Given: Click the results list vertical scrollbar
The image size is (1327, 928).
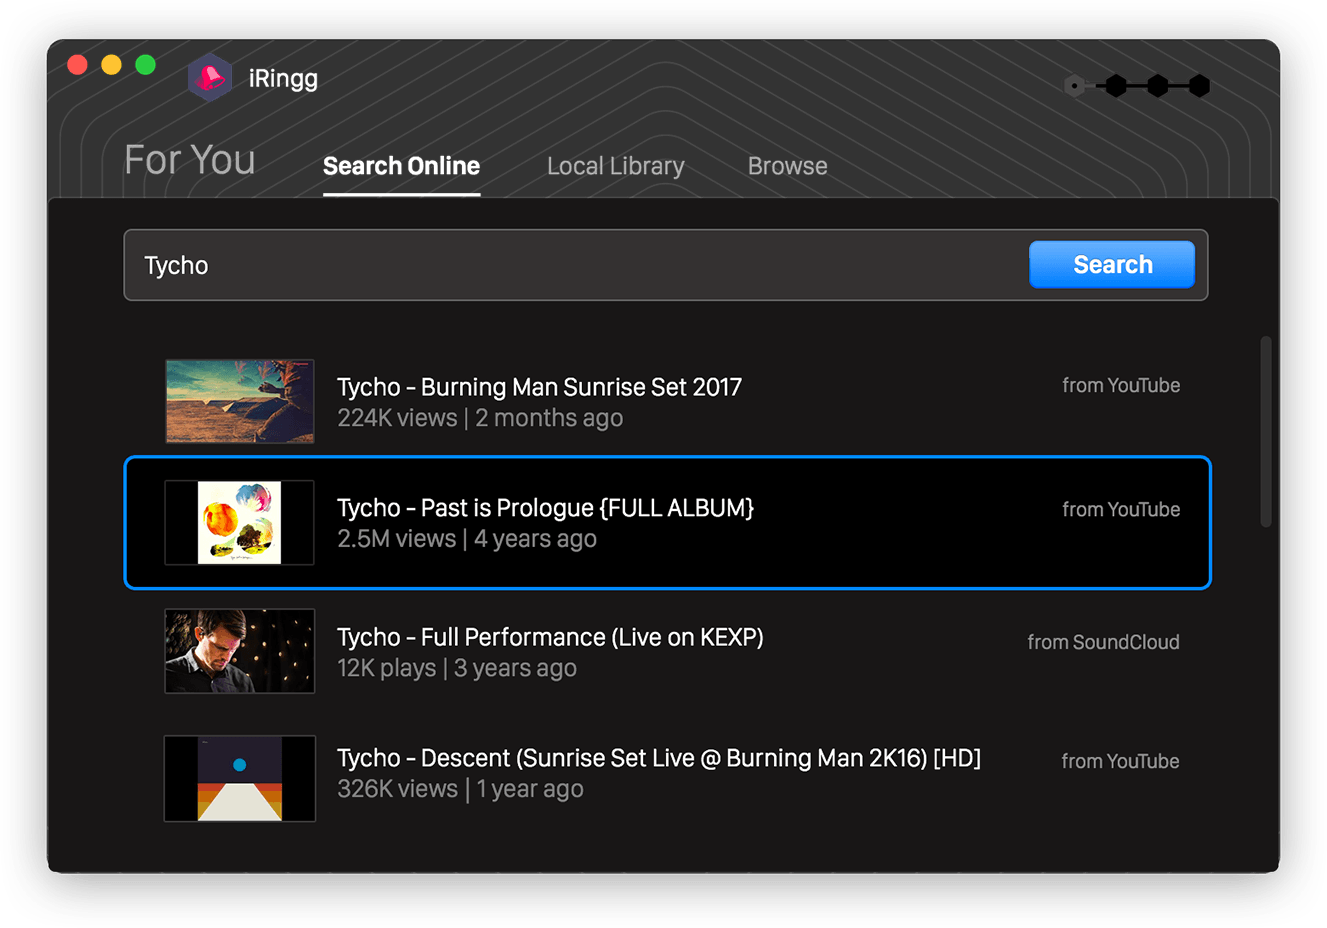Looking at the screenshot, I should (x=1266, y=431).
